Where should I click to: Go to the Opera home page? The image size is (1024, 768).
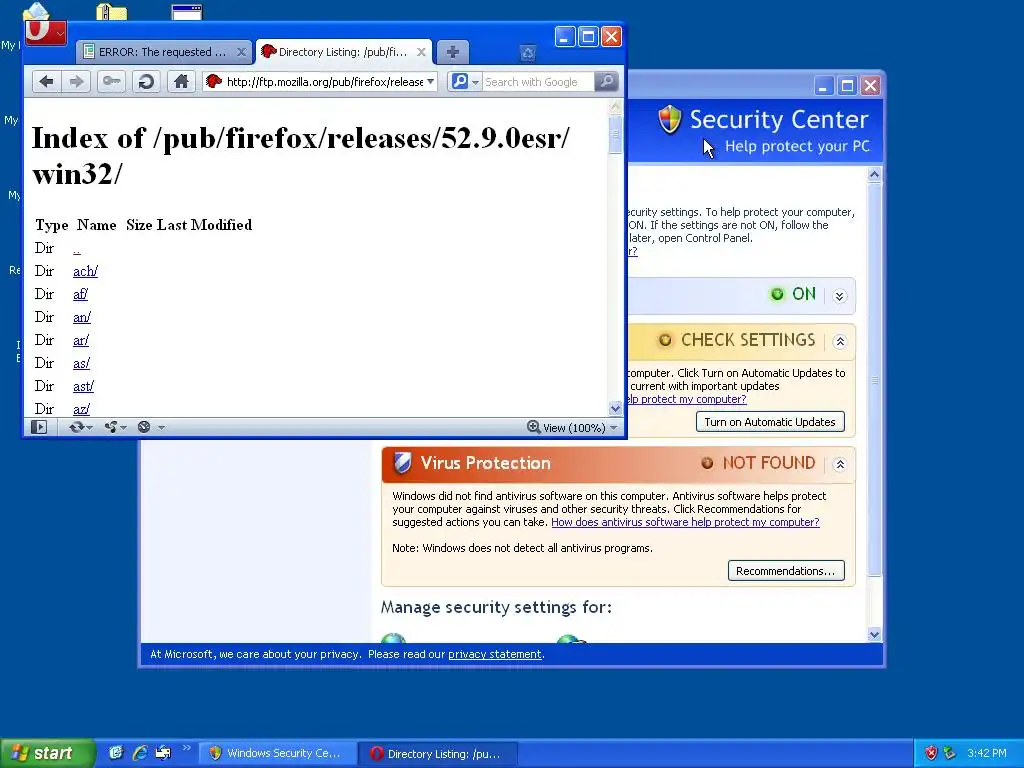(x=181, y=82)
